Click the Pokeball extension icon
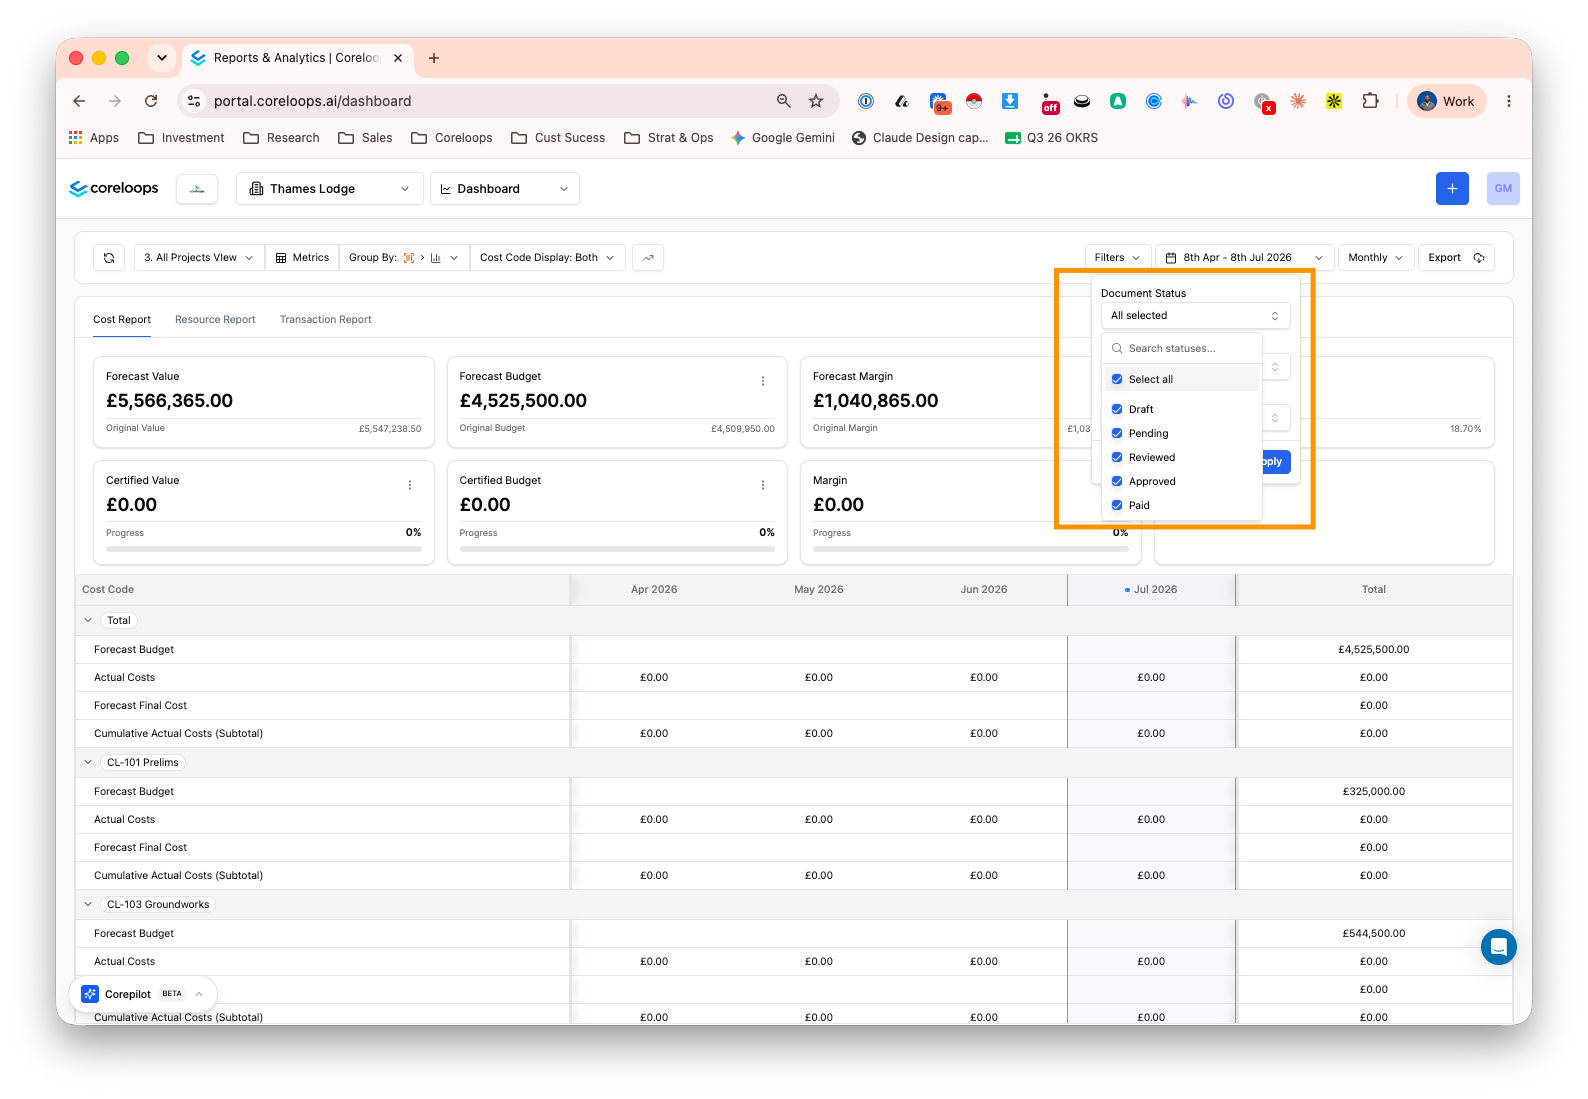 point(974,101)
